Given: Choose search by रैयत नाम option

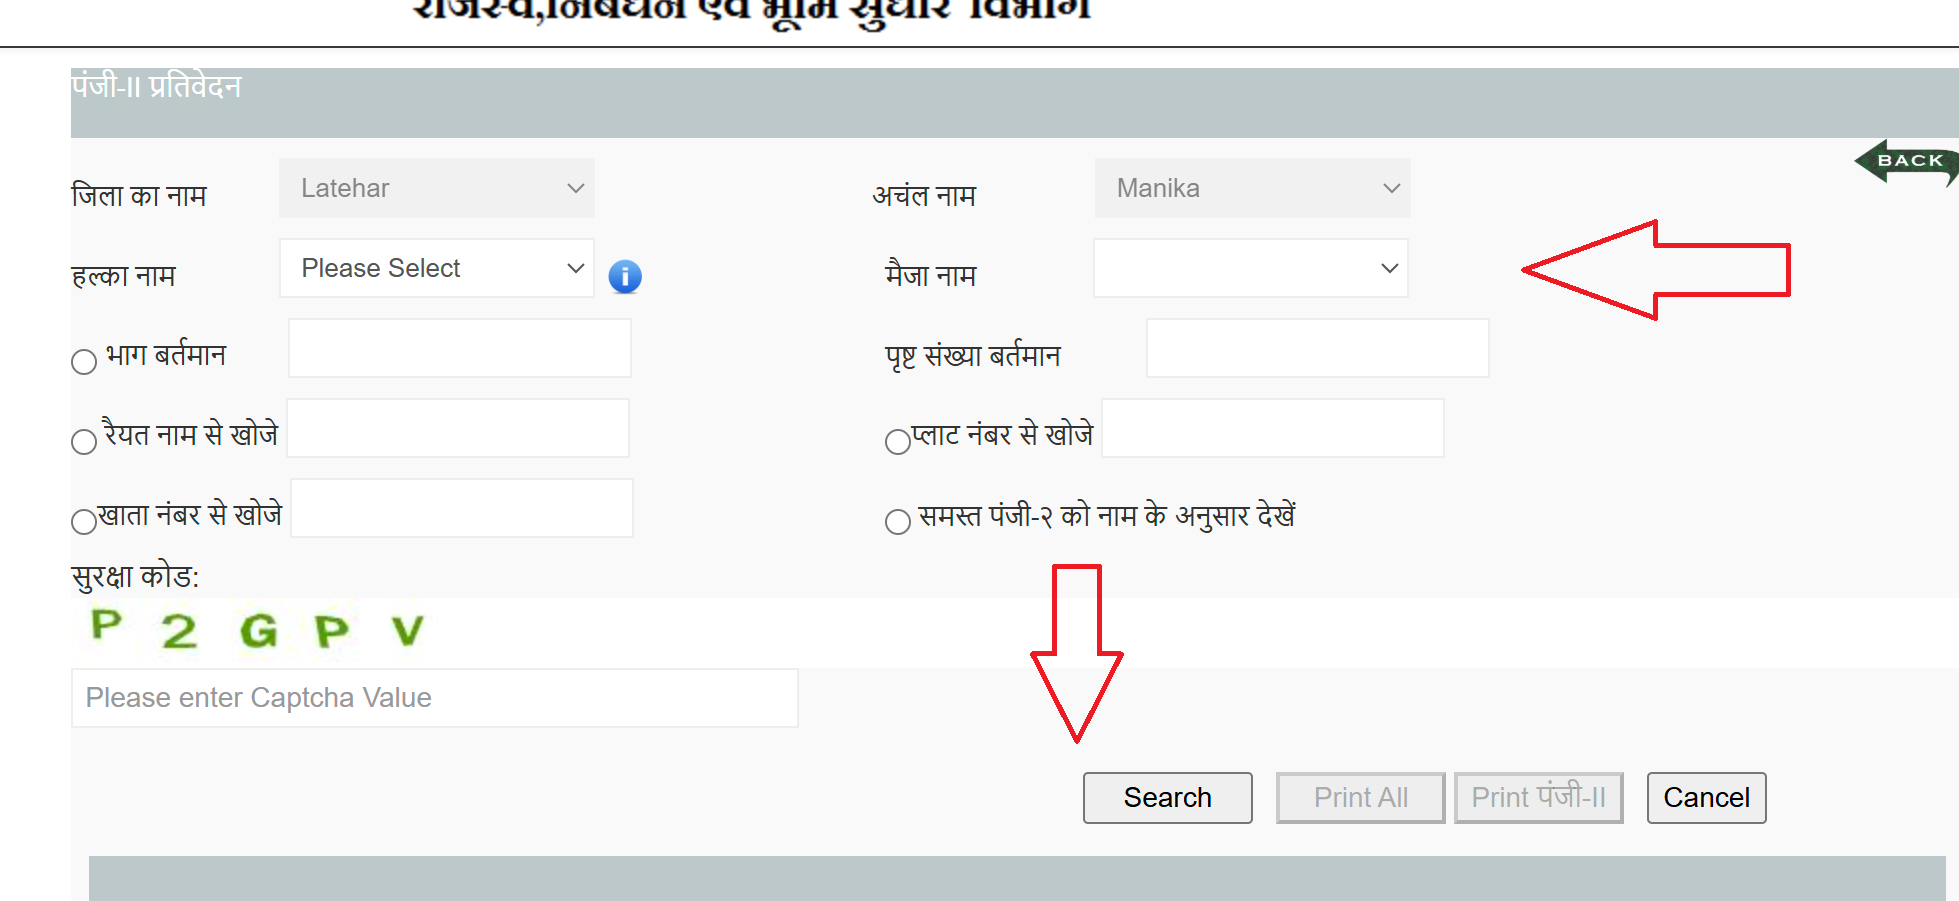Looking at the screenshot, I should 83,441.
